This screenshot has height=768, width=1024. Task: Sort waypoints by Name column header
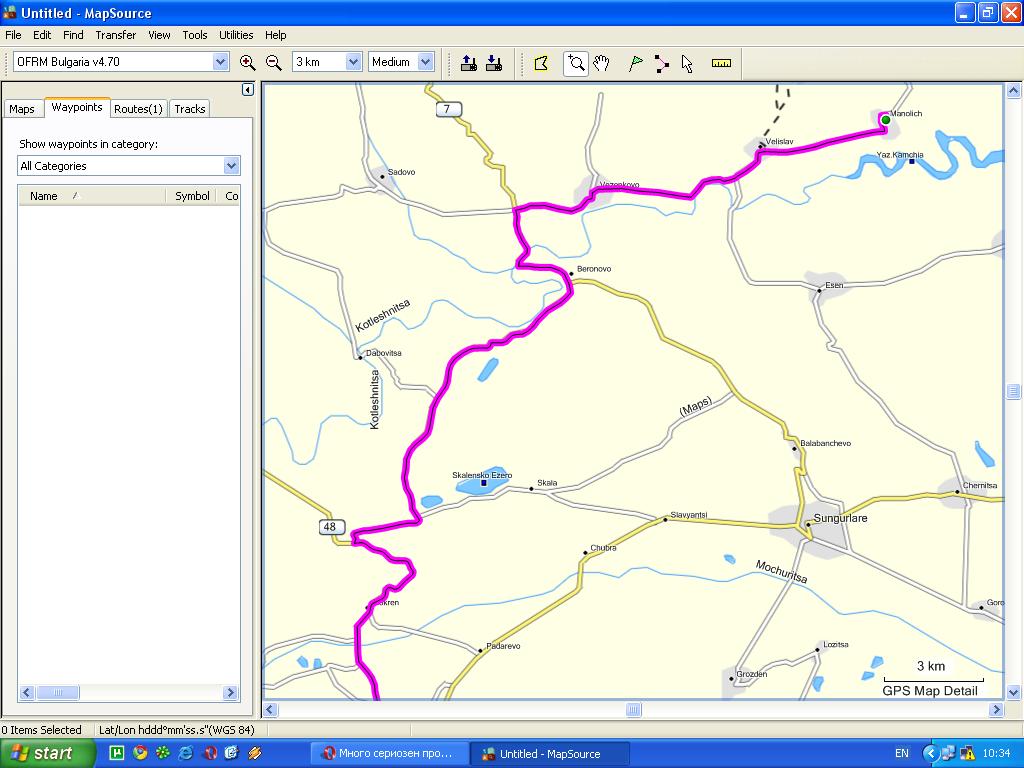click(x=91, y=196)
